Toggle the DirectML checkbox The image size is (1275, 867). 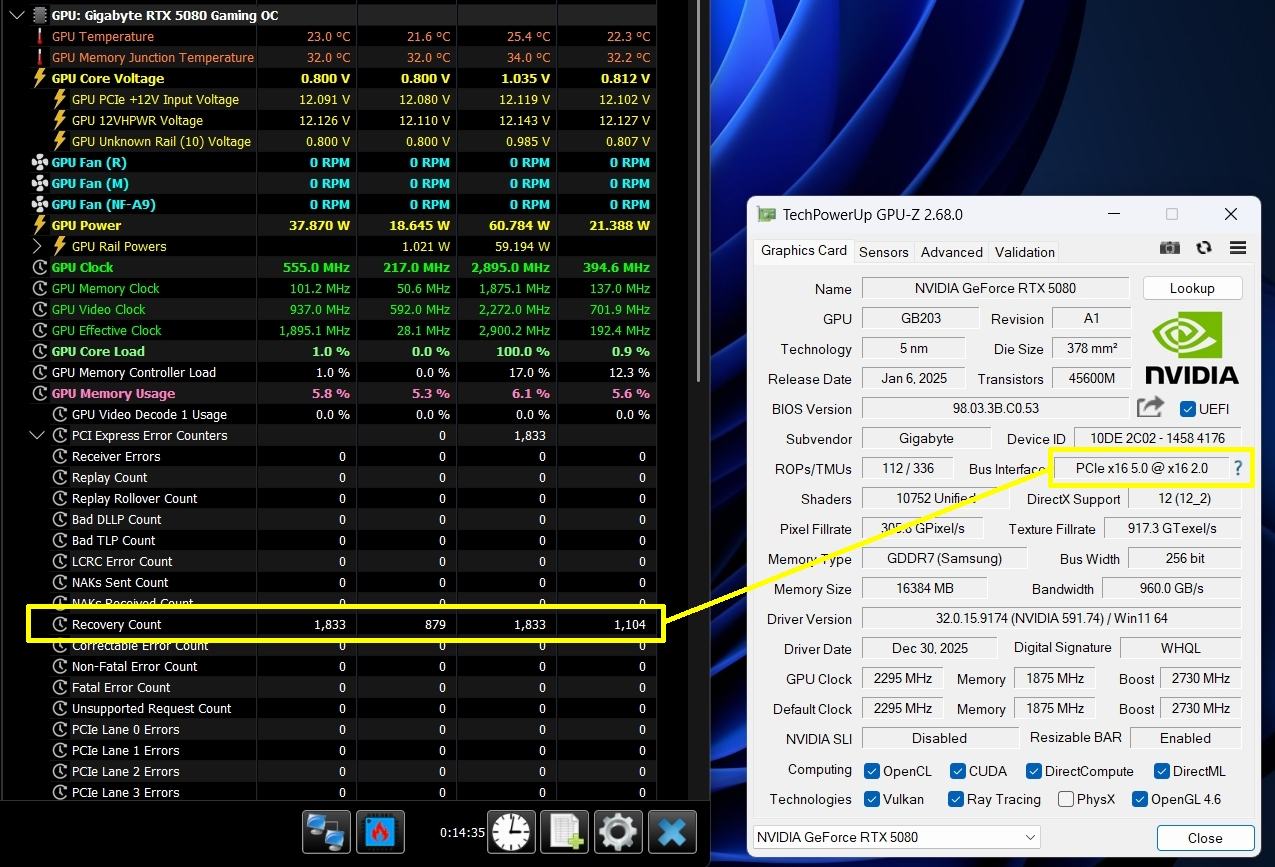[x=1162, y=771]
